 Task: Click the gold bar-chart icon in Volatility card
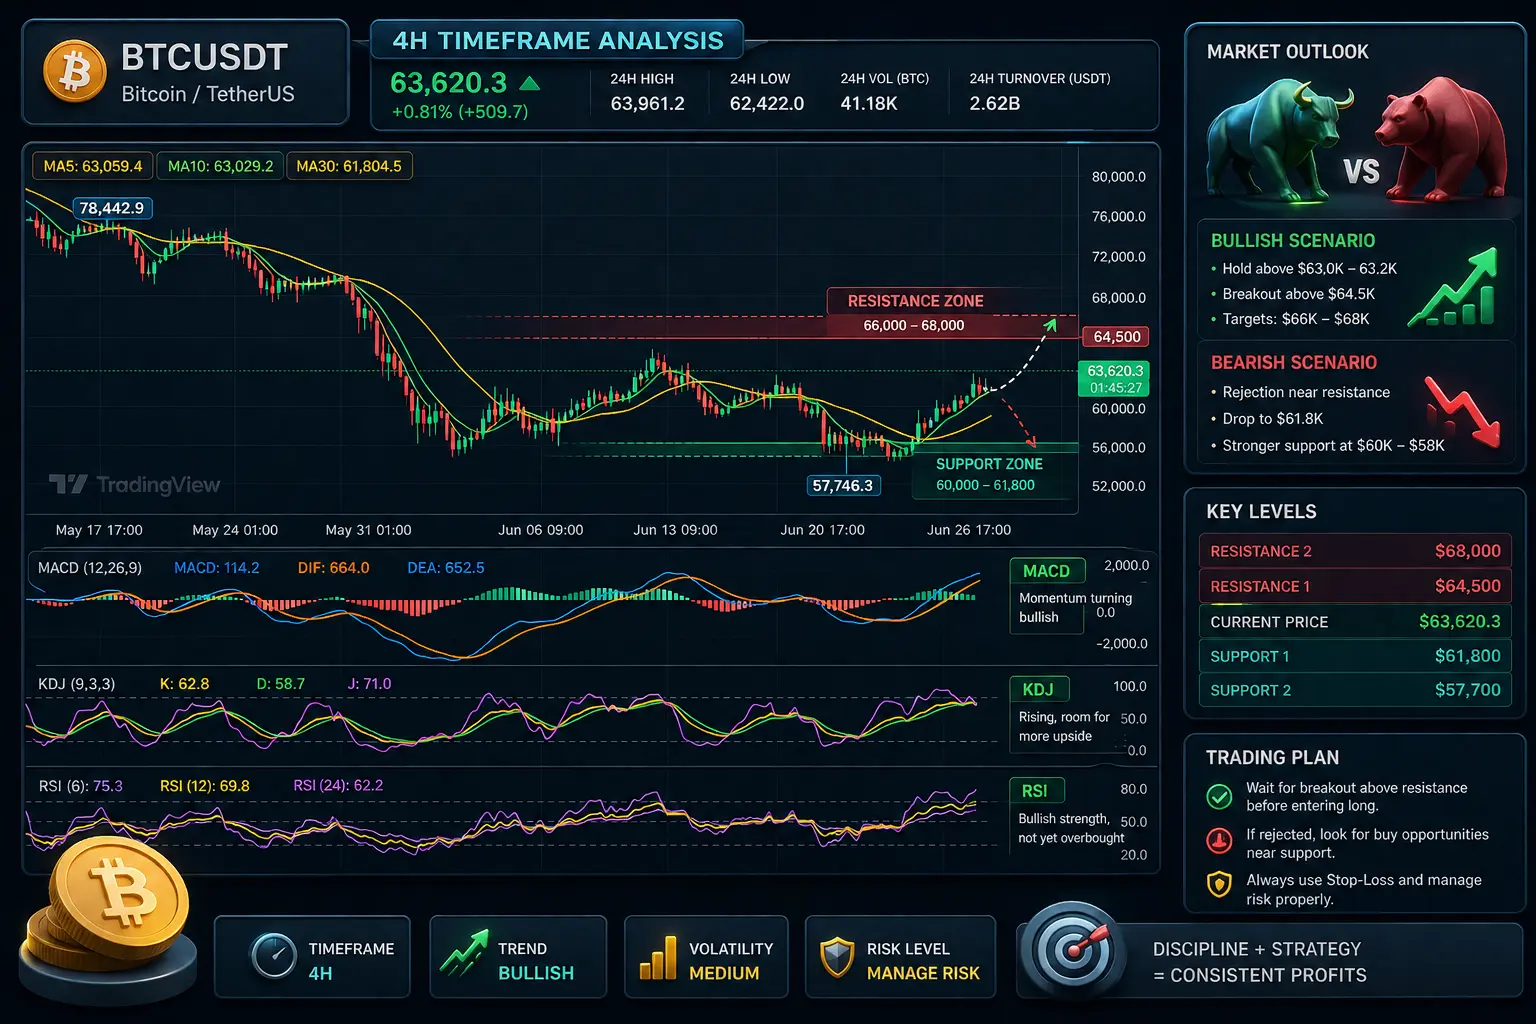click(658, 957)
